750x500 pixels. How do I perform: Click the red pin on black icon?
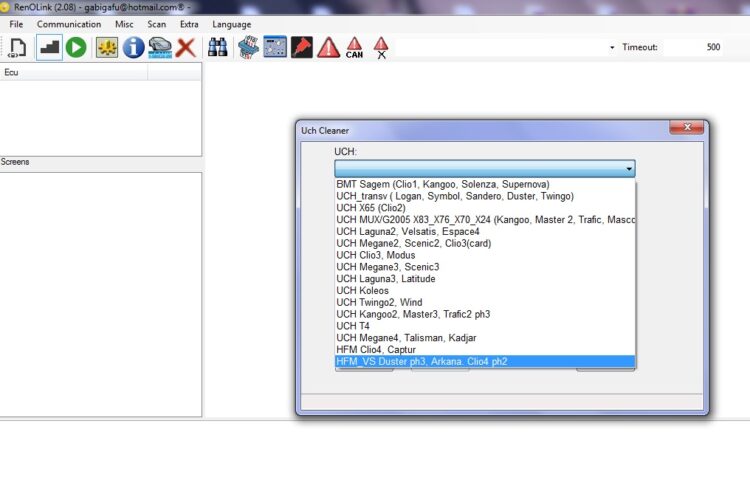(302, 47)
